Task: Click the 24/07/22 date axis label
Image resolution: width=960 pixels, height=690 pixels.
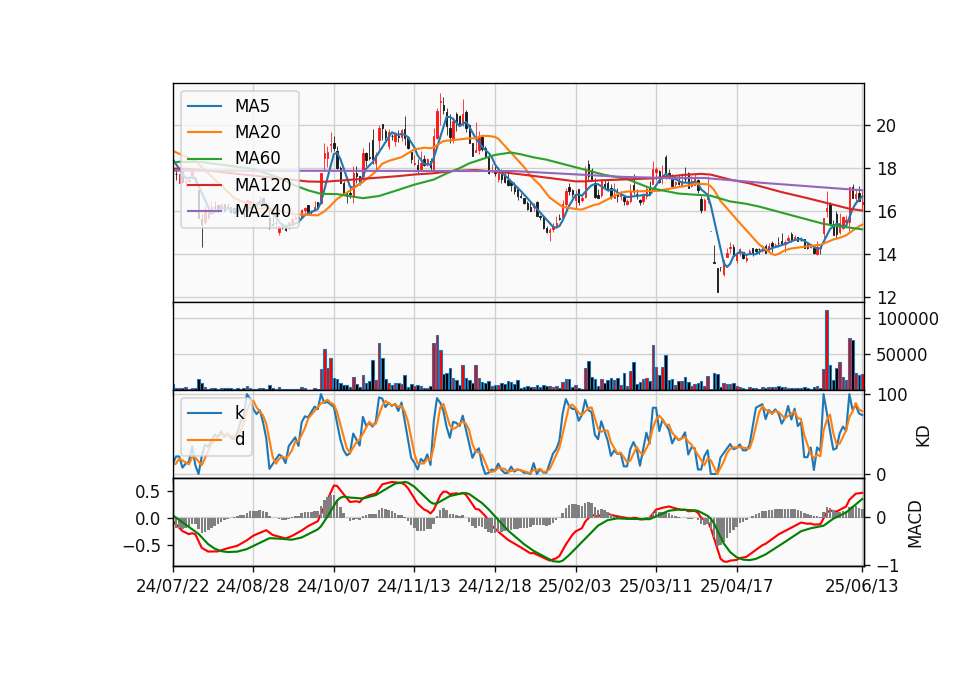Action: [x=173, y=586]
